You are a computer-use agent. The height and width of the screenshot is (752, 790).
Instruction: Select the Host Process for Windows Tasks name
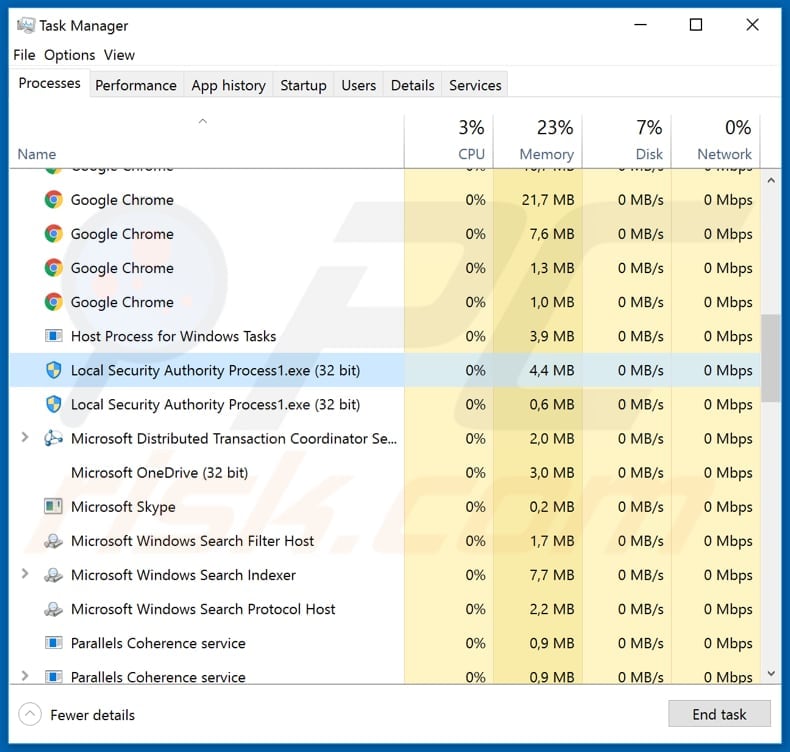pyautogui.click(x=173, y=336)
